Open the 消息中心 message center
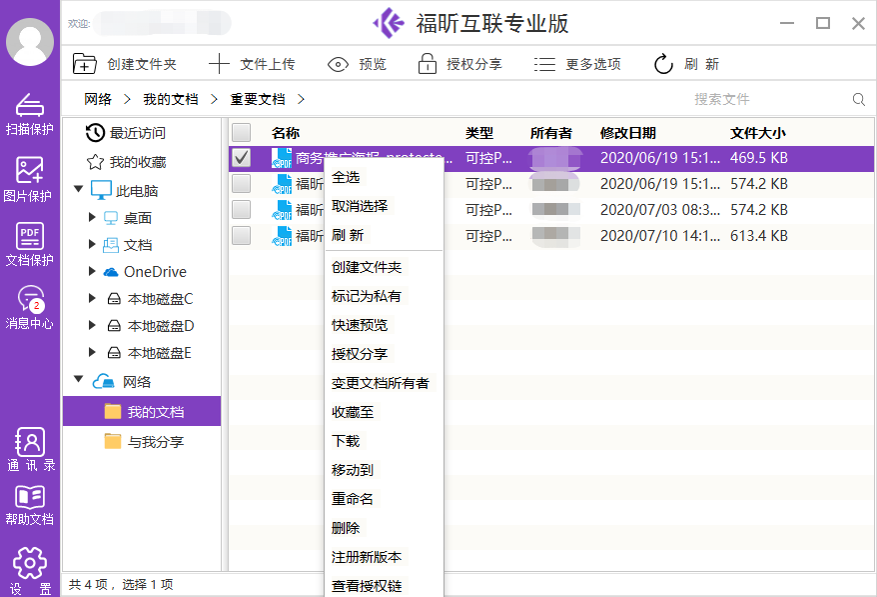The image size is (877, 597). [x=30, y=308]
